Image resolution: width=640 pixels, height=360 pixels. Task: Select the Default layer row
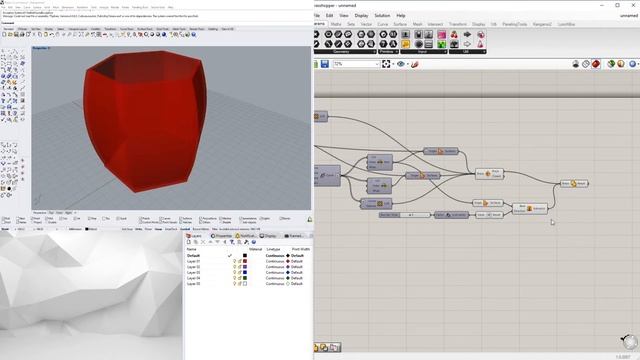[x=248, y=256]
